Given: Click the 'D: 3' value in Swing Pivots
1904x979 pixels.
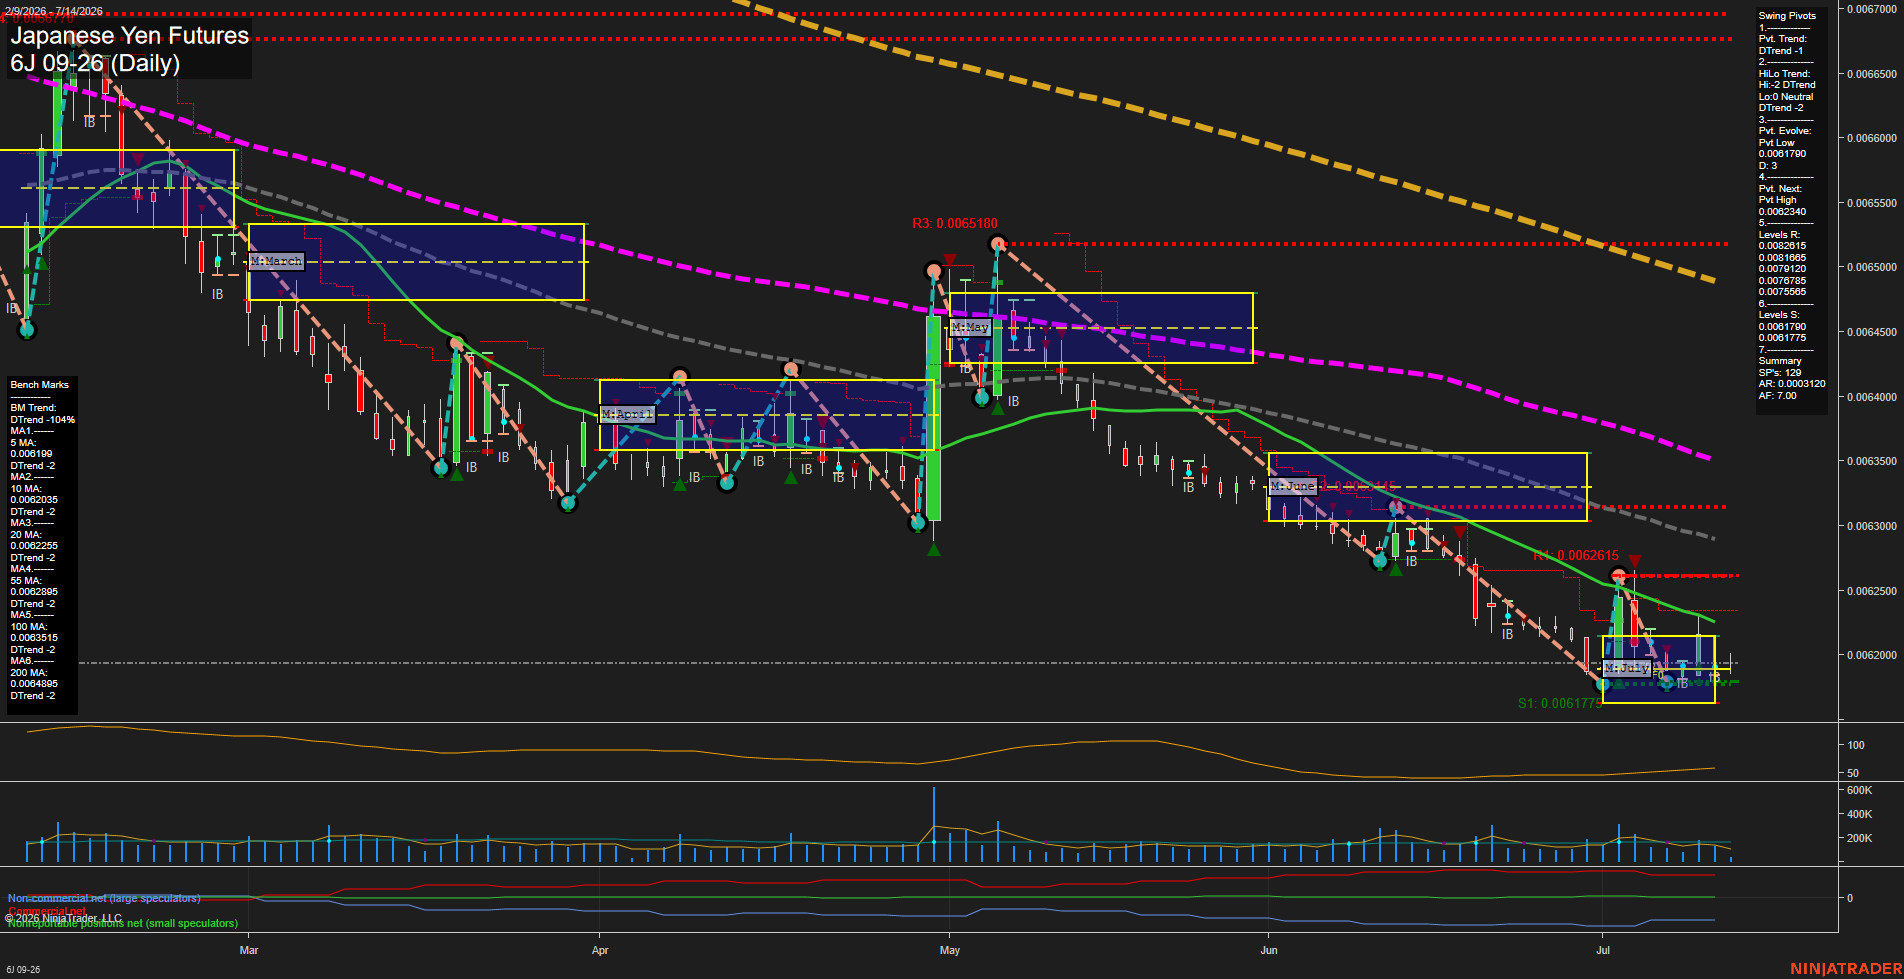Looking at the screenshot, I should coord(1768,166).
